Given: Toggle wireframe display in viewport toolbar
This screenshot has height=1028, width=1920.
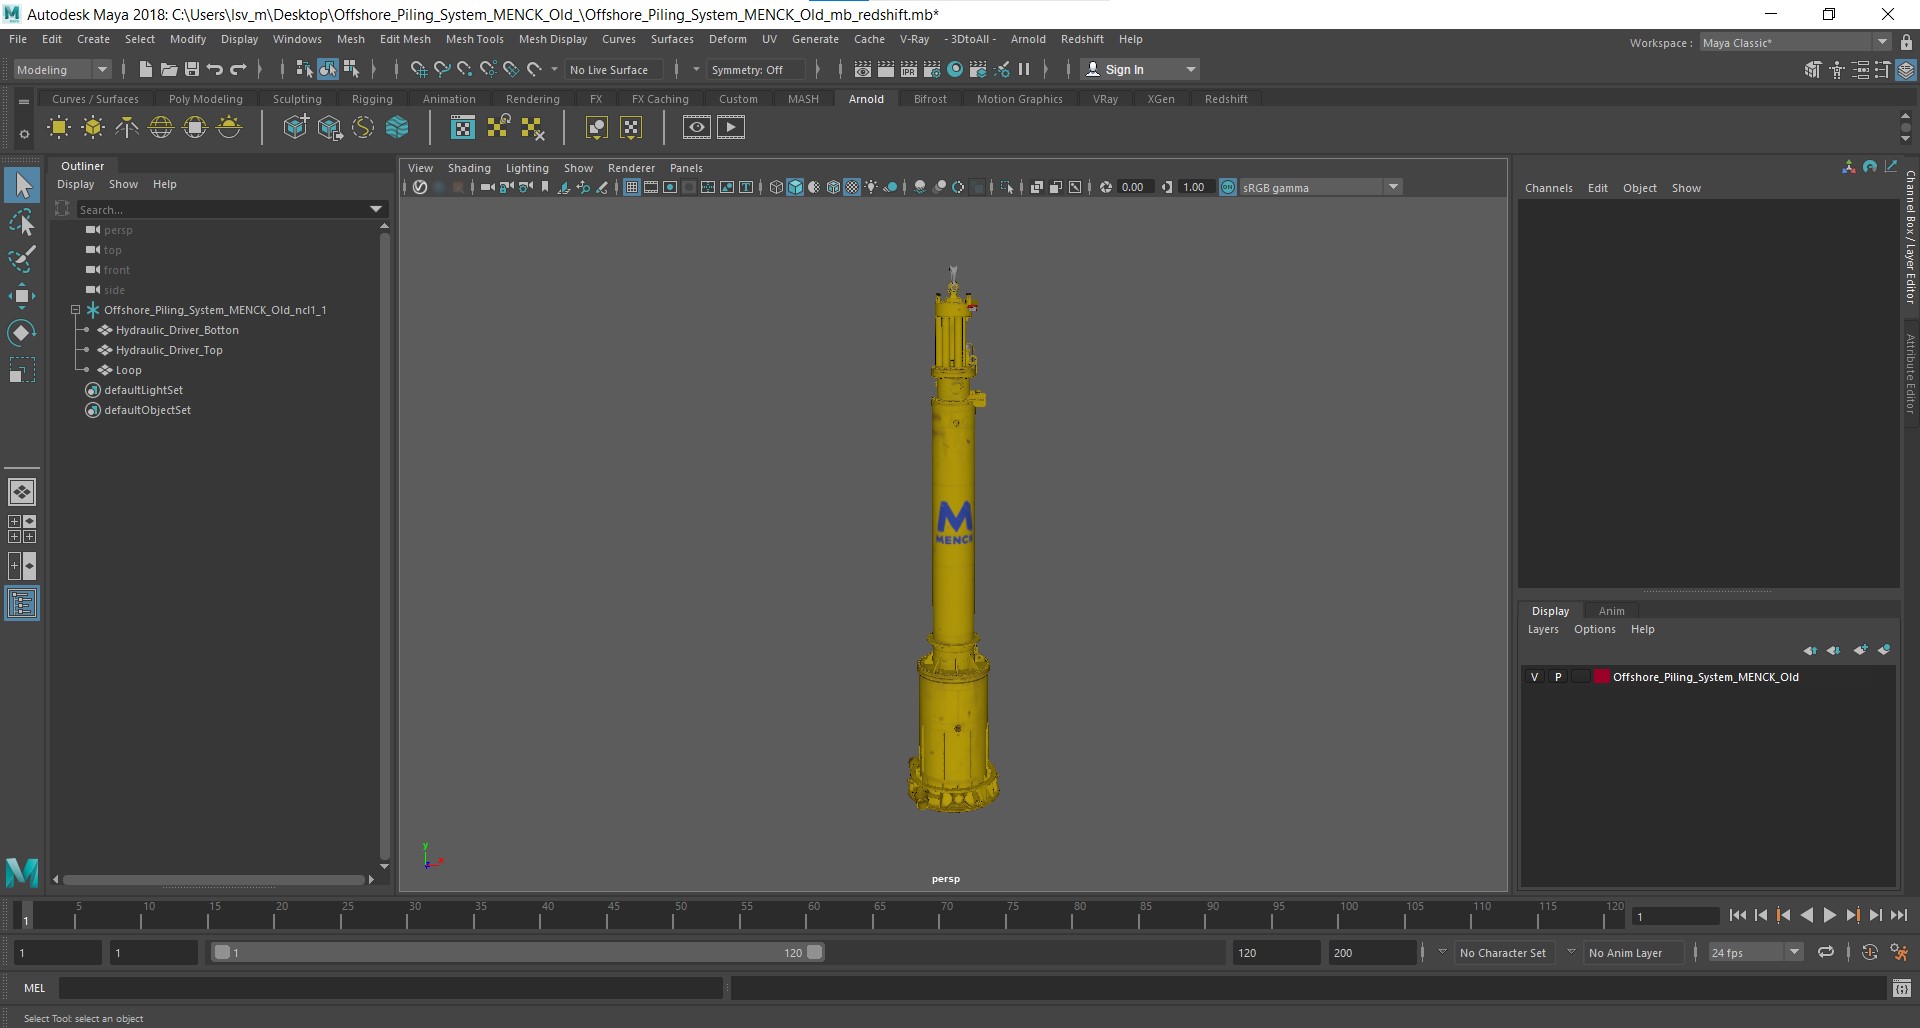Looking at the screenshot, I should tap(776, 187).
